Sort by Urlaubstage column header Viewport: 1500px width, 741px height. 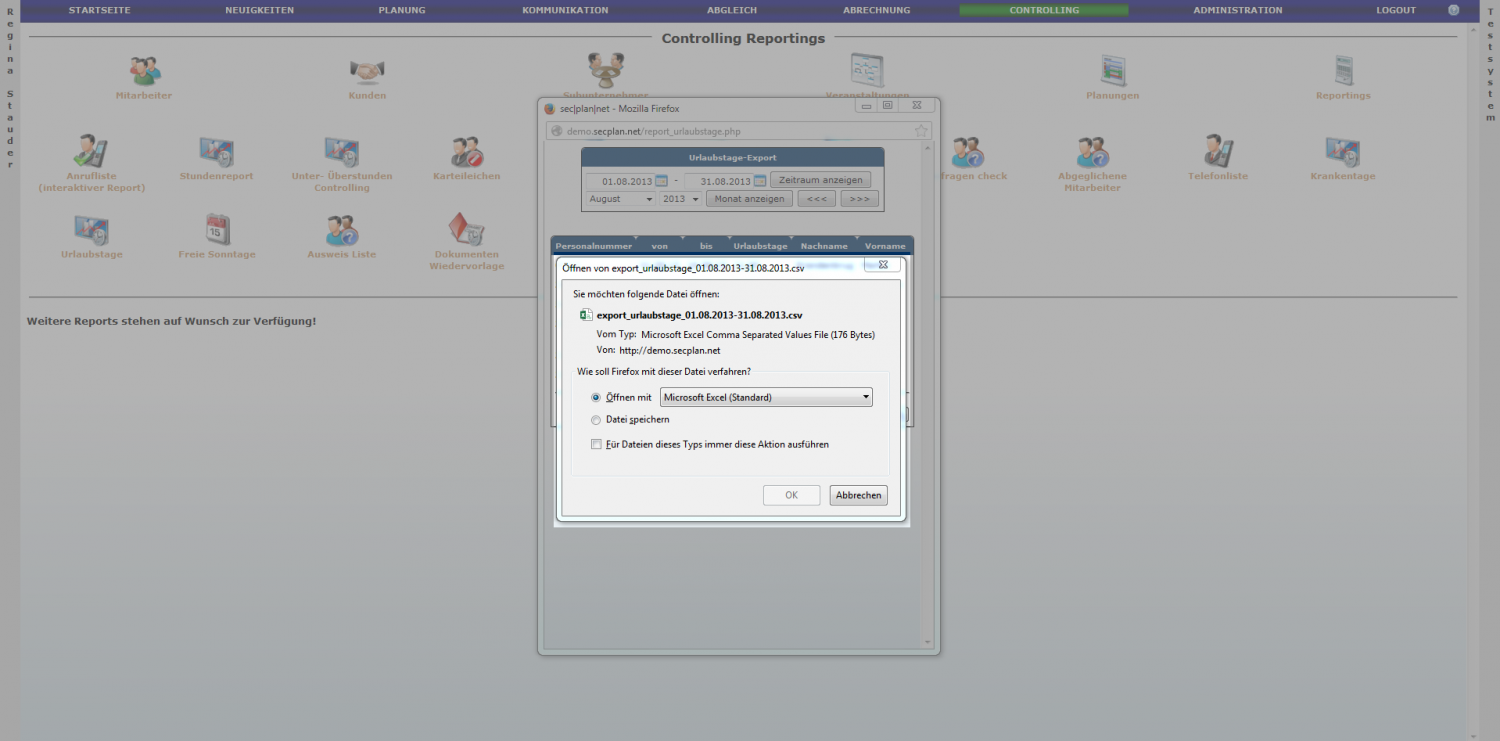(760, 246)
